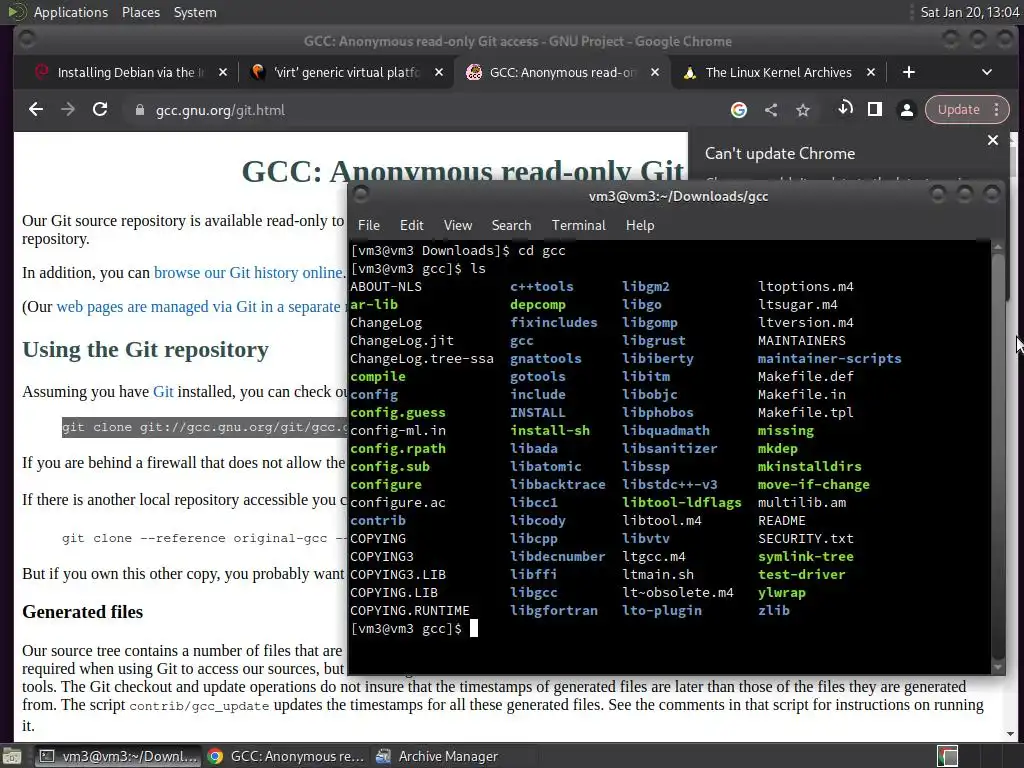Image resolution: width=1024 pixels, height=768 pixels.
Task: Click 'ChangeLog.tree-ssa' in terminal listing
Action: point(422,359)
